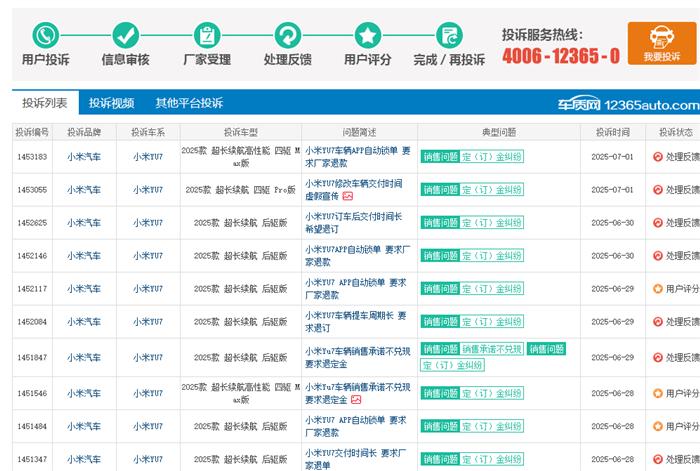This screenshot has width=700, height=471.
Task: Click 用户评分 status icon for complaint 1451546
Action: tap(658, 393)
